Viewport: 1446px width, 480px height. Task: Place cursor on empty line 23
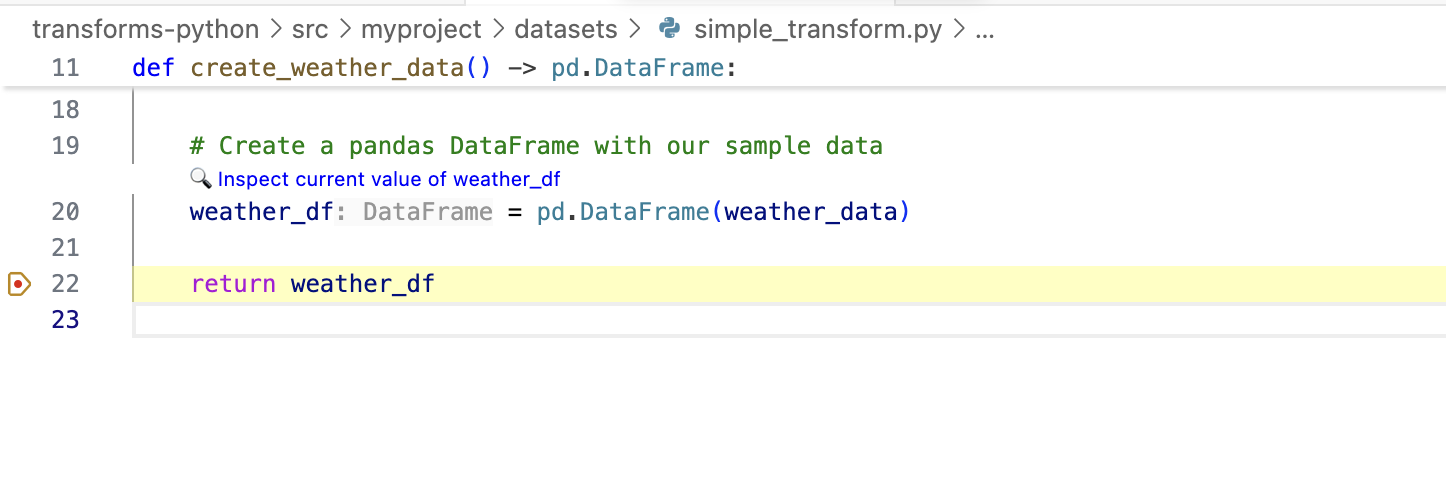[x=788, y=320]
